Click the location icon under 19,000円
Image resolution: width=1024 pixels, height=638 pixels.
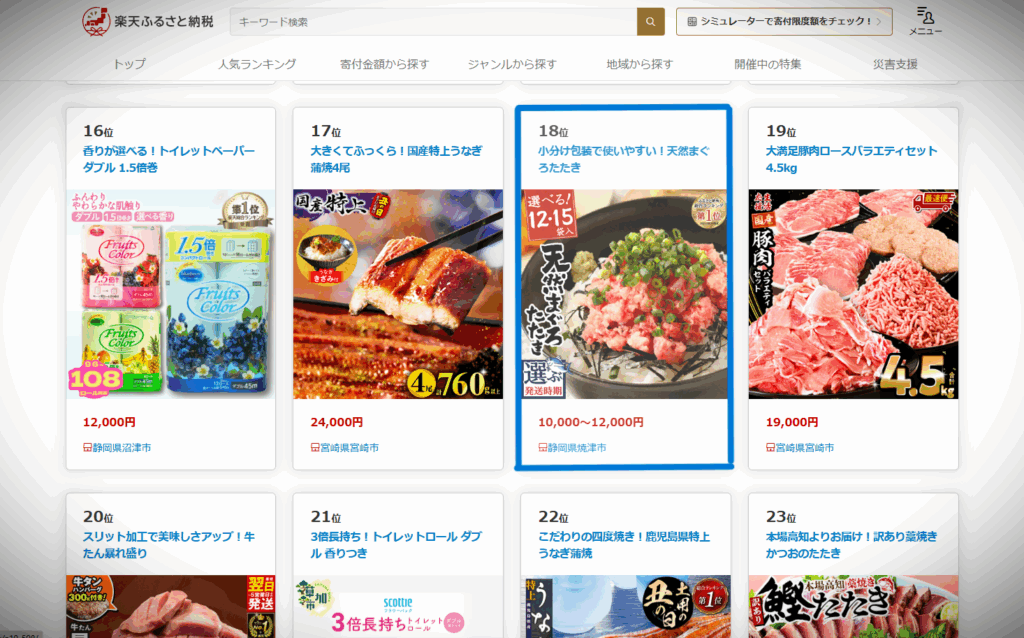tap(770, 447)
